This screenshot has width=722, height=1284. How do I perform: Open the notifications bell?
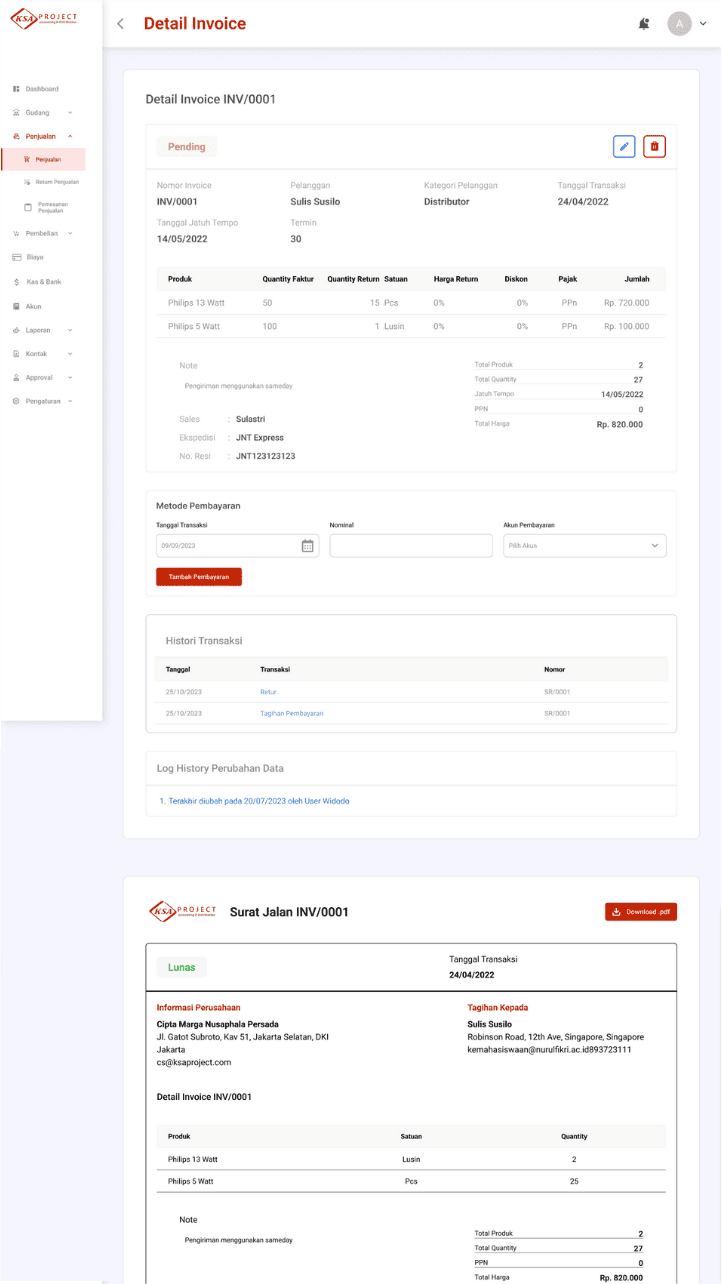coord(644,24)
